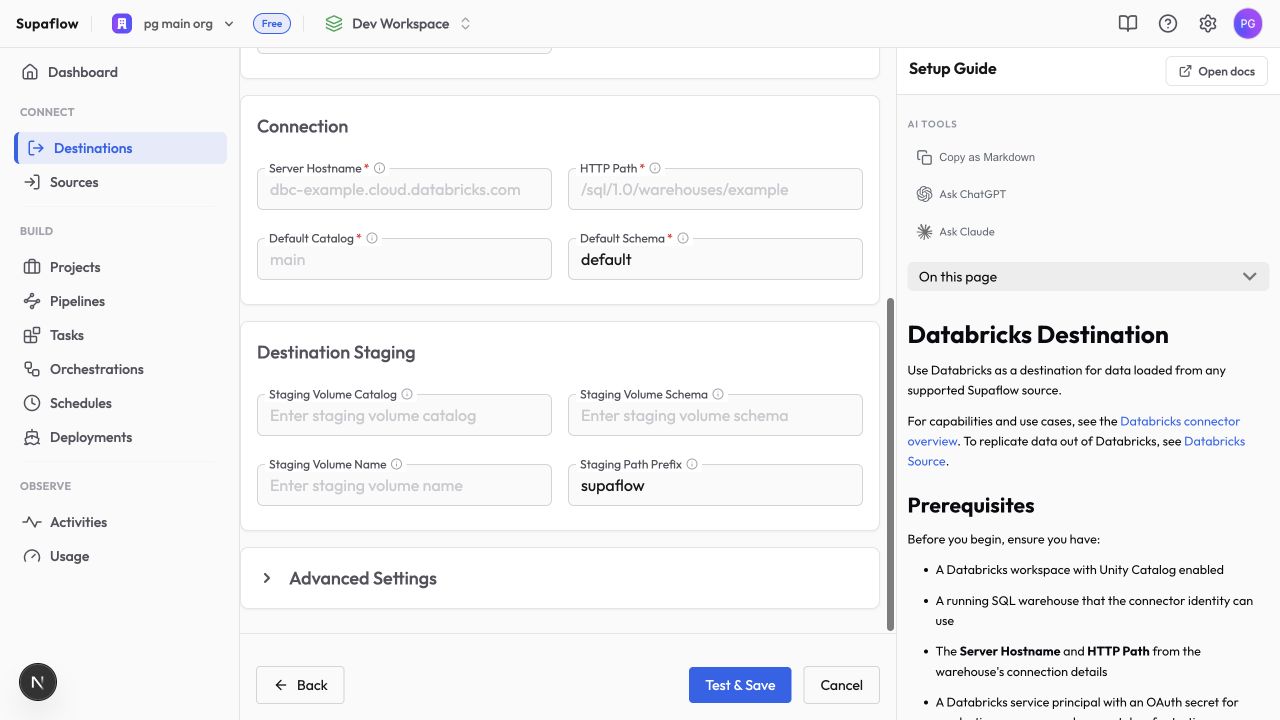Viewport: 1280px width, 720px height.
Task: Open Projects in the sidebar
Action: 120,267
